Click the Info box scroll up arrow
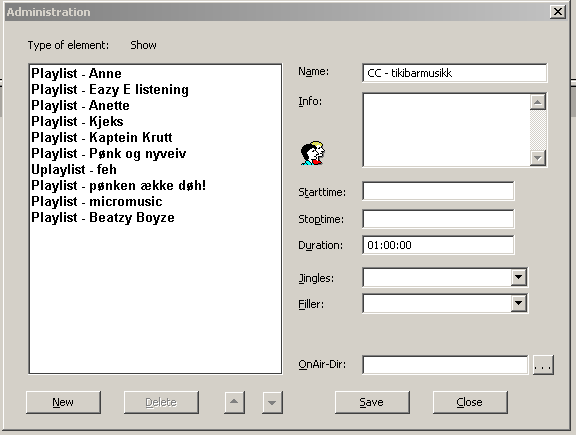Viewport: 576px width, 435px height. point(538,102)
